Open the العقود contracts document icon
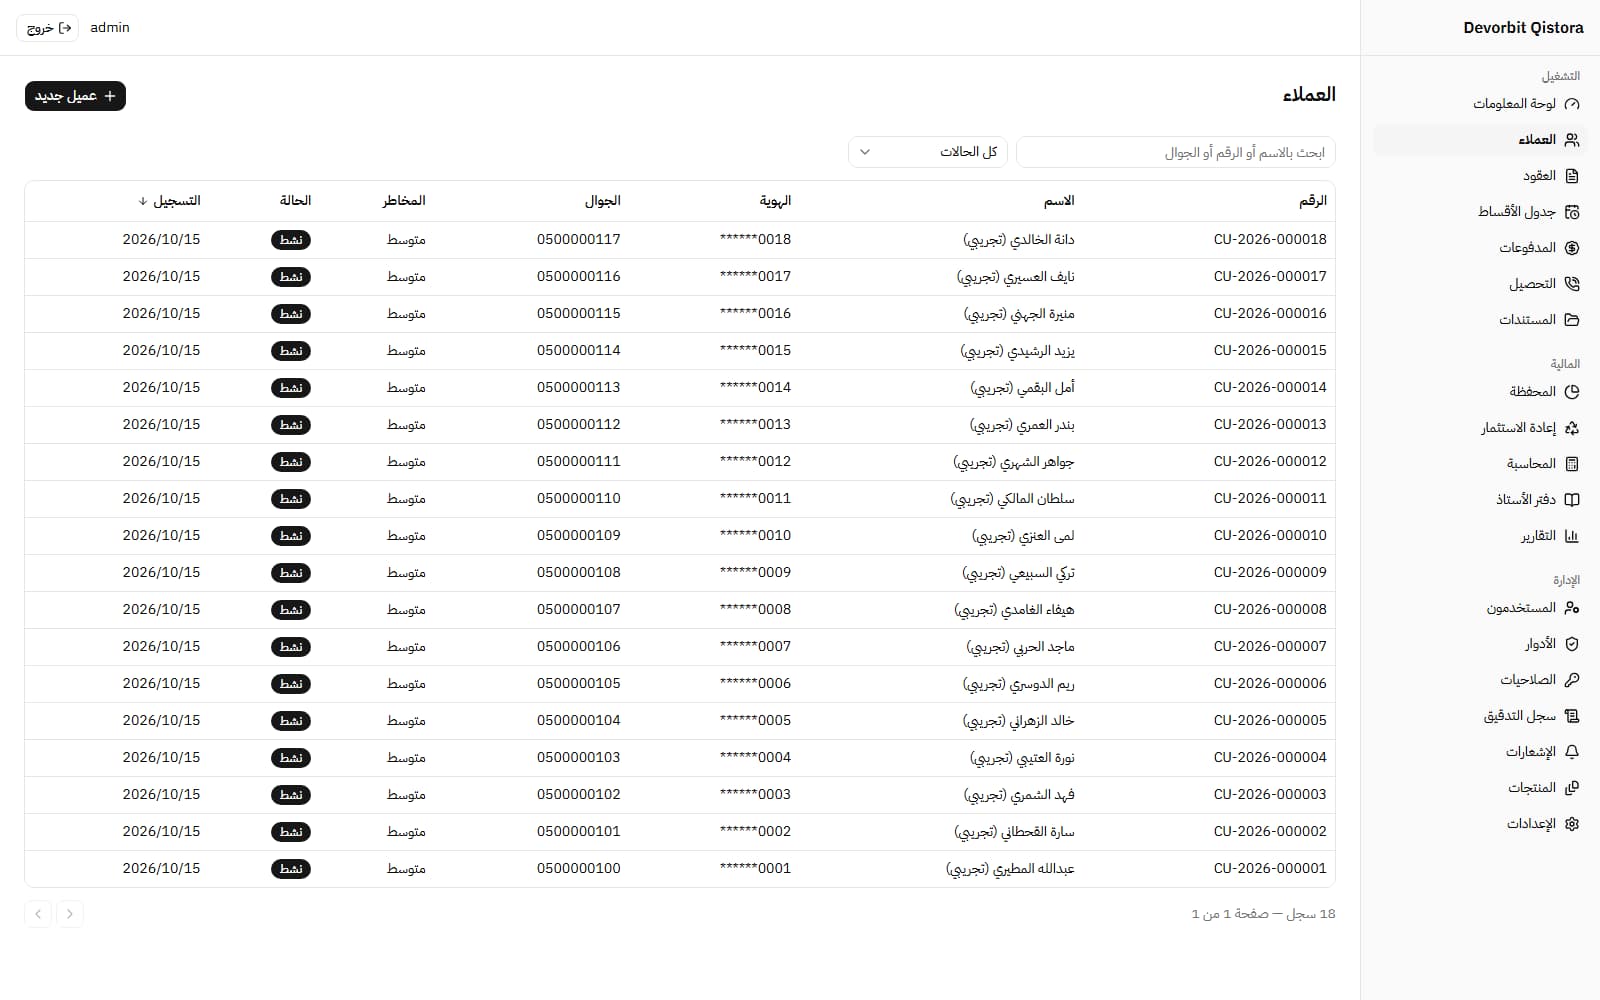Screen dimensions: 1600x1000 tap(1572, 176)
